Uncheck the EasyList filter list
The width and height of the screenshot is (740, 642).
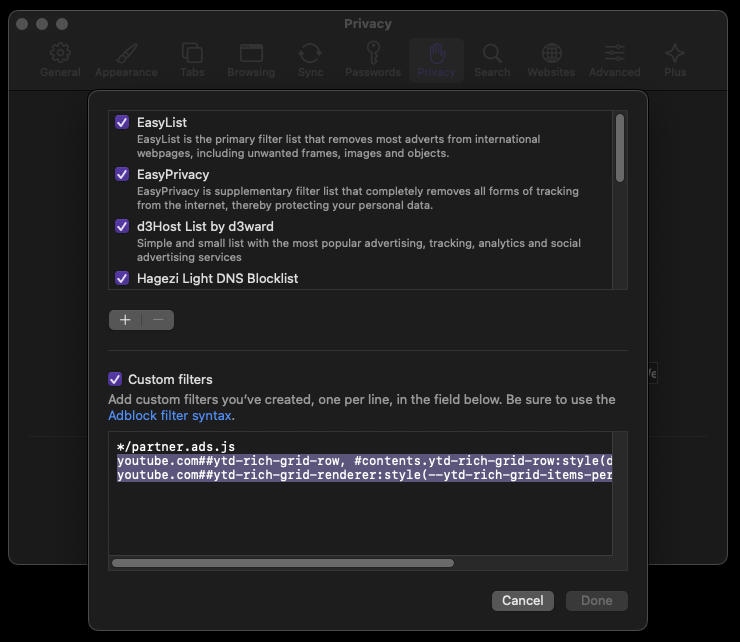(122, 122)
